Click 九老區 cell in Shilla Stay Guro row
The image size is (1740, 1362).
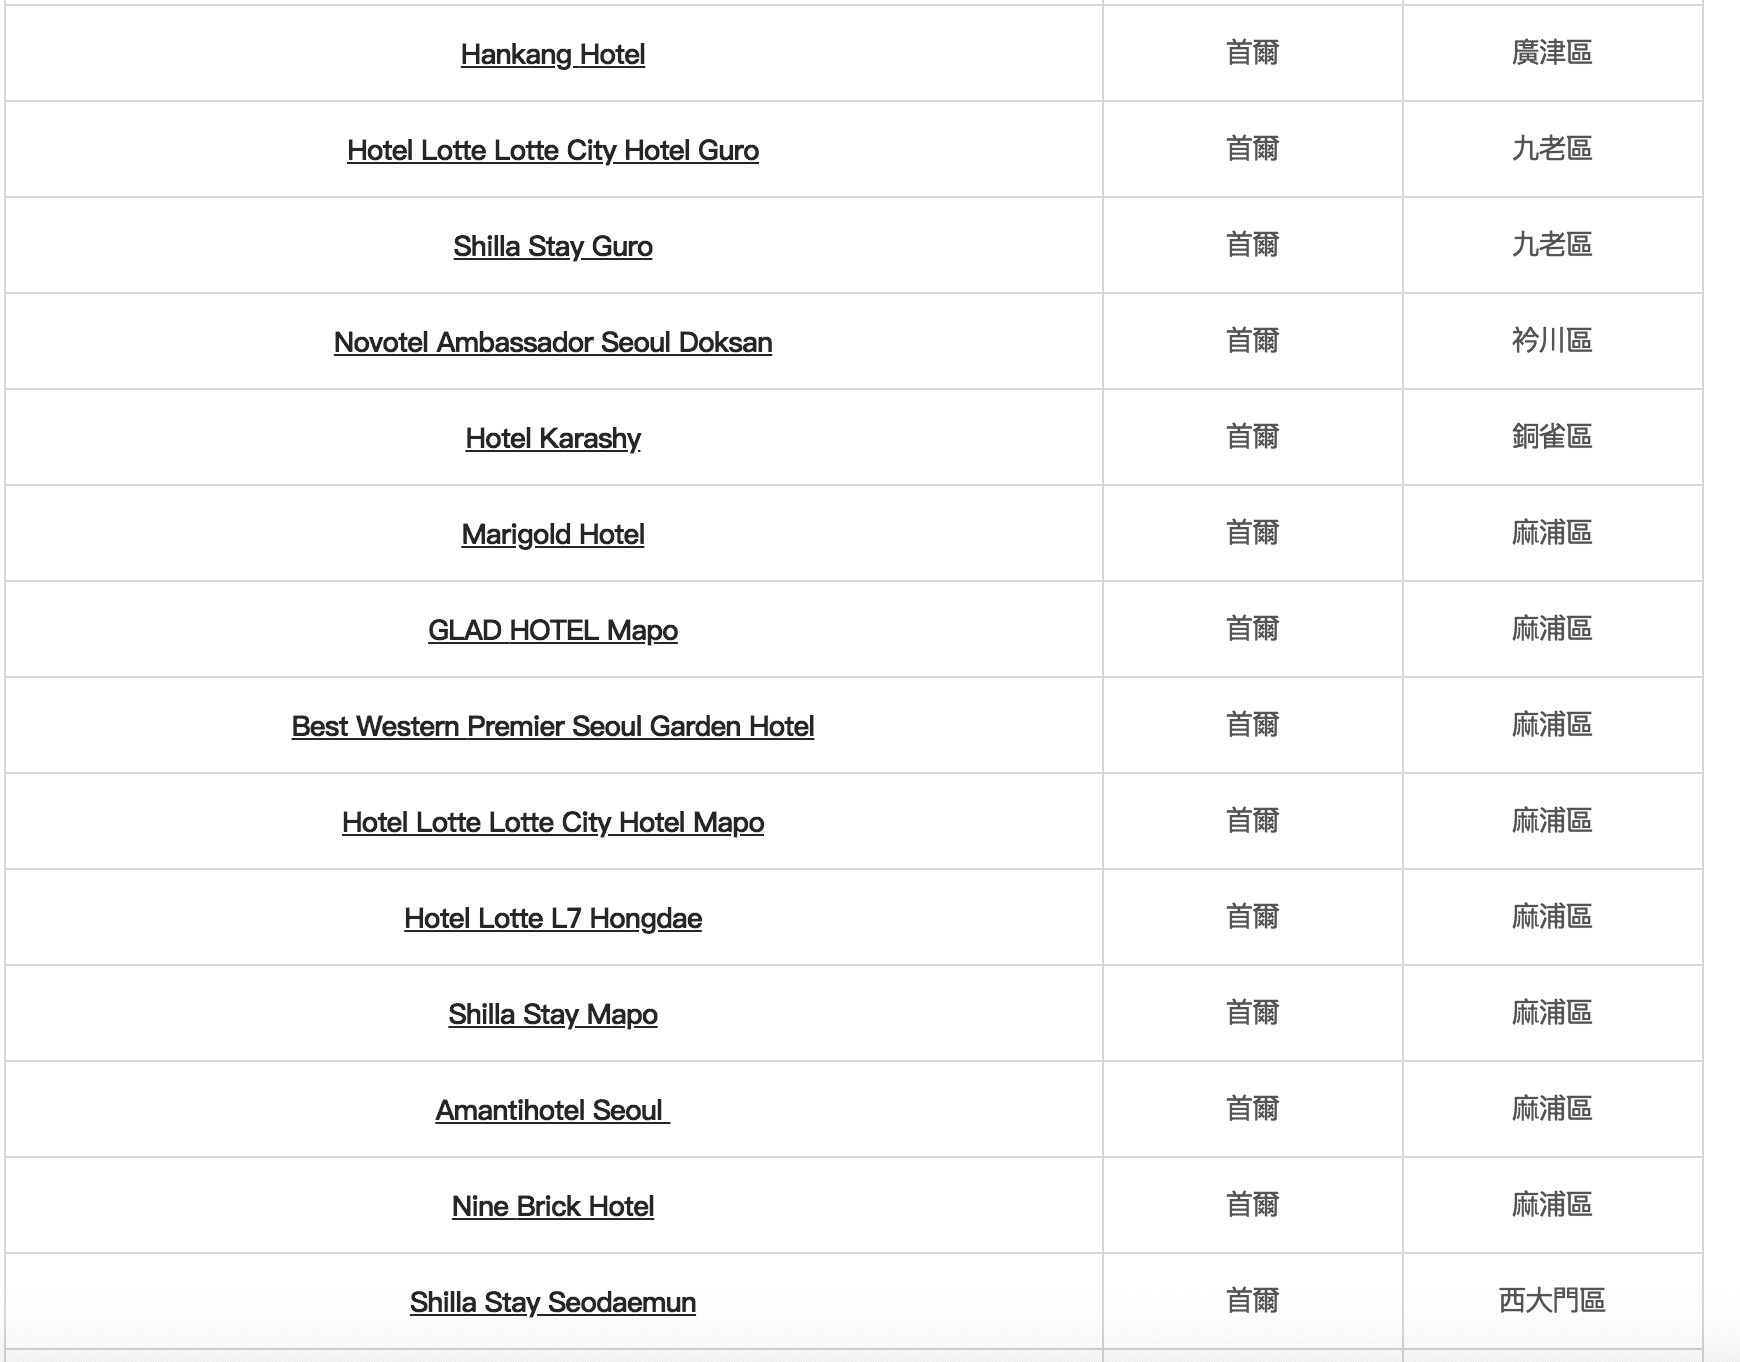click(x=1551, y=244)
